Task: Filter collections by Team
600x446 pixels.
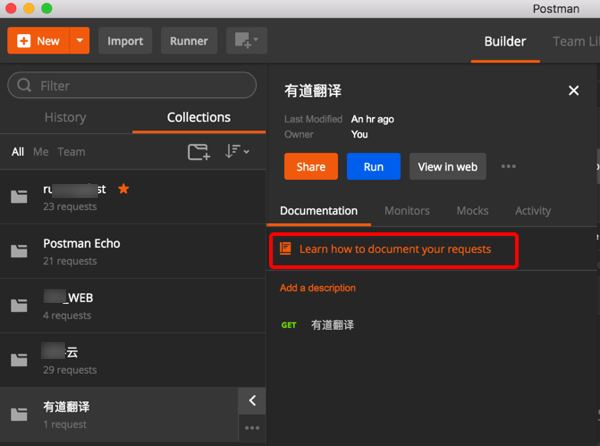Action: pyautogui.click(x=72, y=152)
